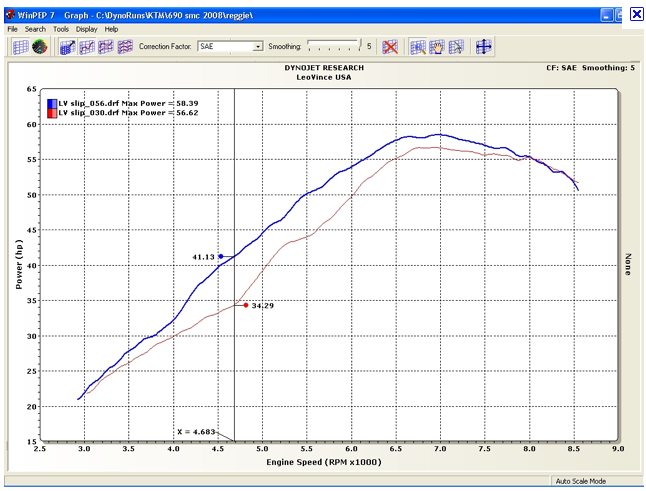646x491 pixels.
Task: Click the 34.29 value label
Action: click(x=263, y=306)
